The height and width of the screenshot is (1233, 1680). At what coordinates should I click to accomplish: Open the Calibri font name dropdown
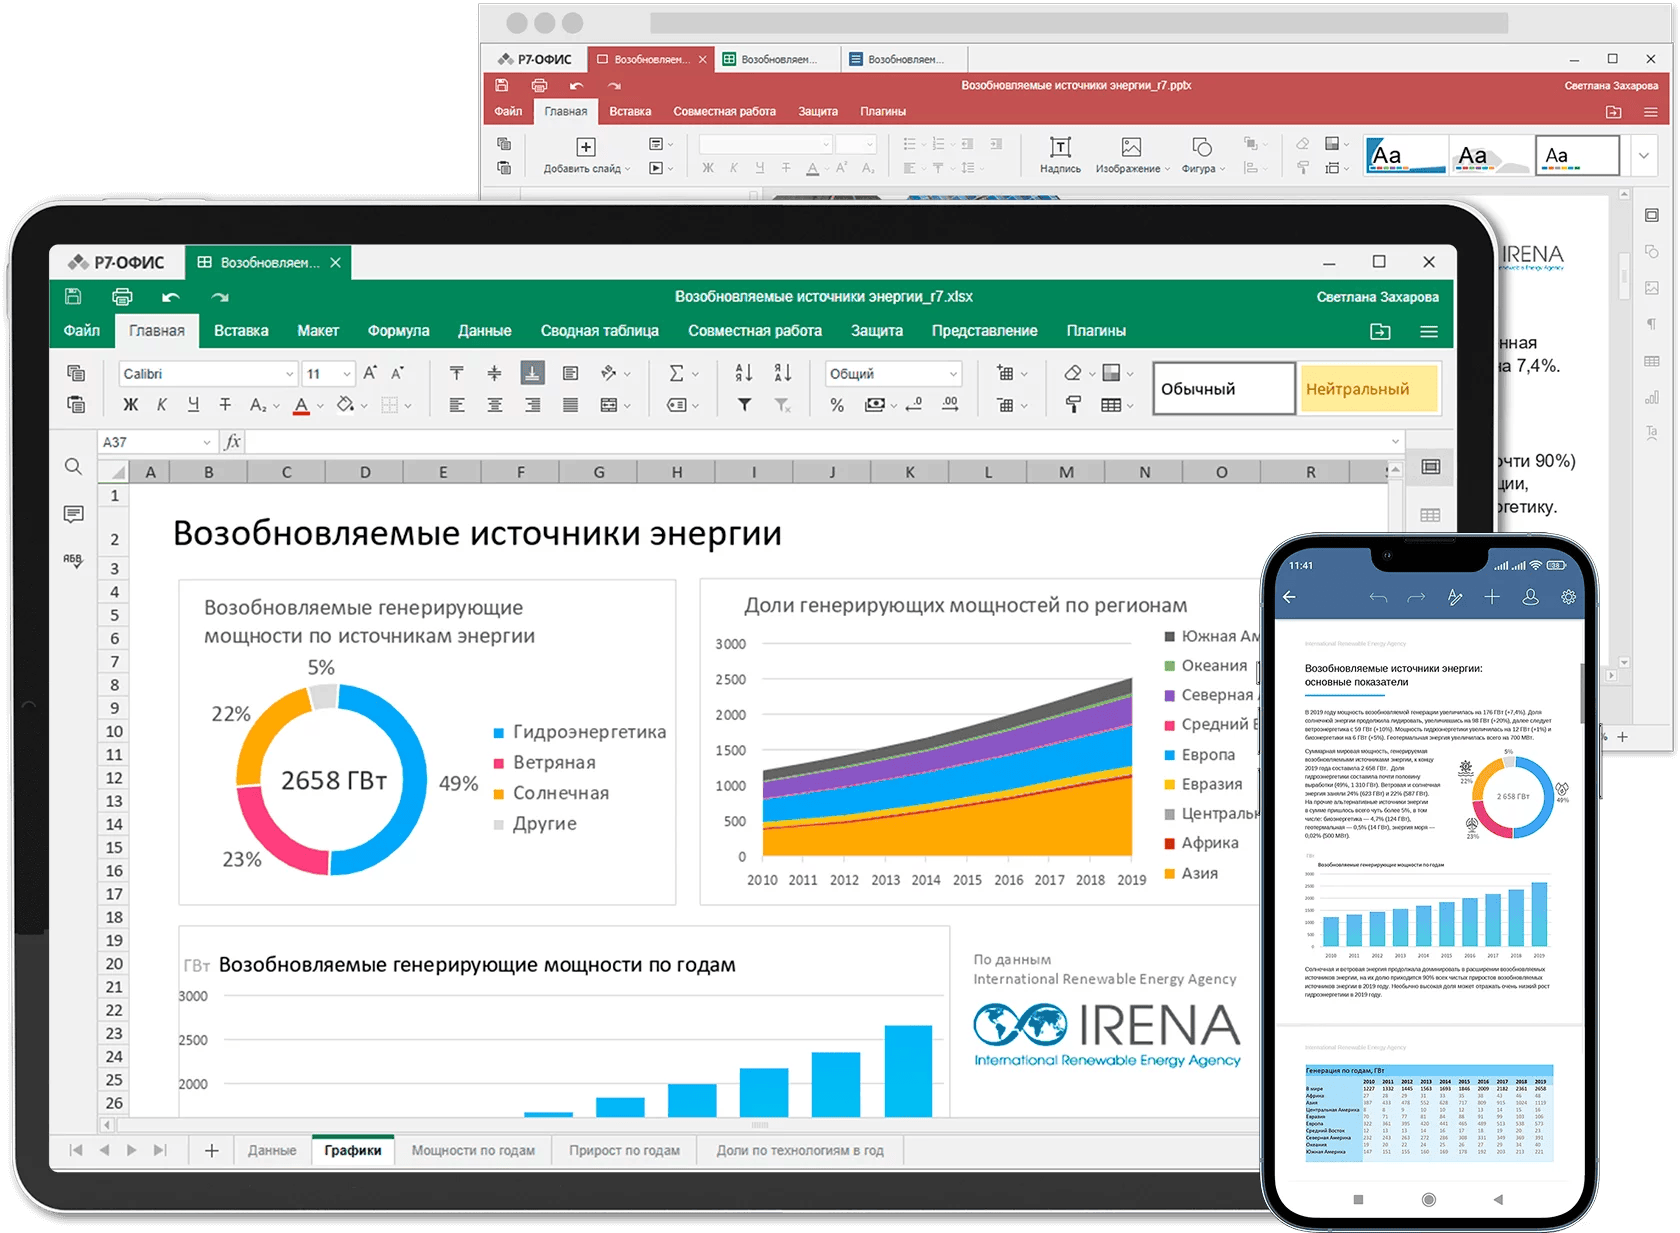(x=289, y=374)
